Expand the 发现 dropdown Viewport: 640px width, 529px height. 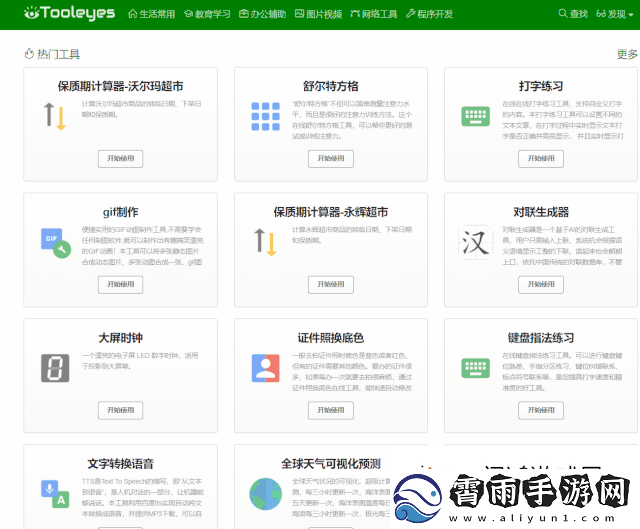click(615, 14)
